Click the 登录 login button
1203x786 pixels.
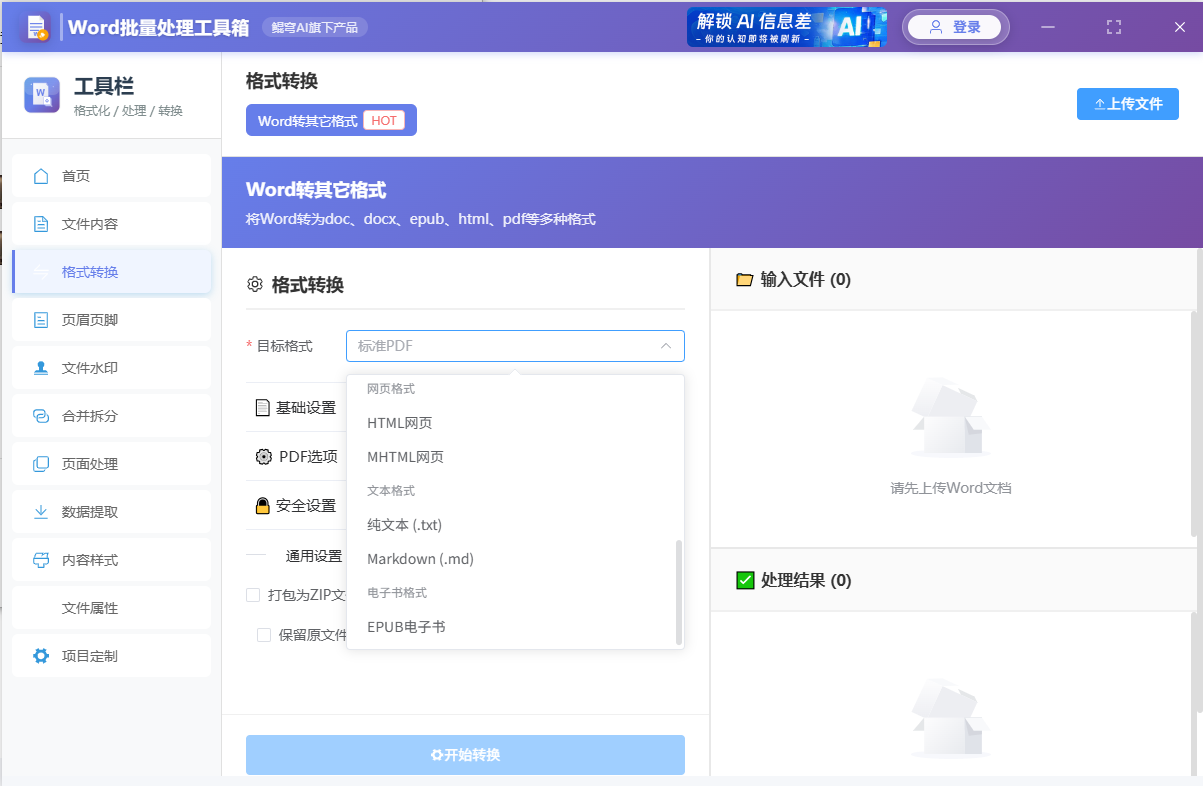pyautogui.click(x=955, y=27)
